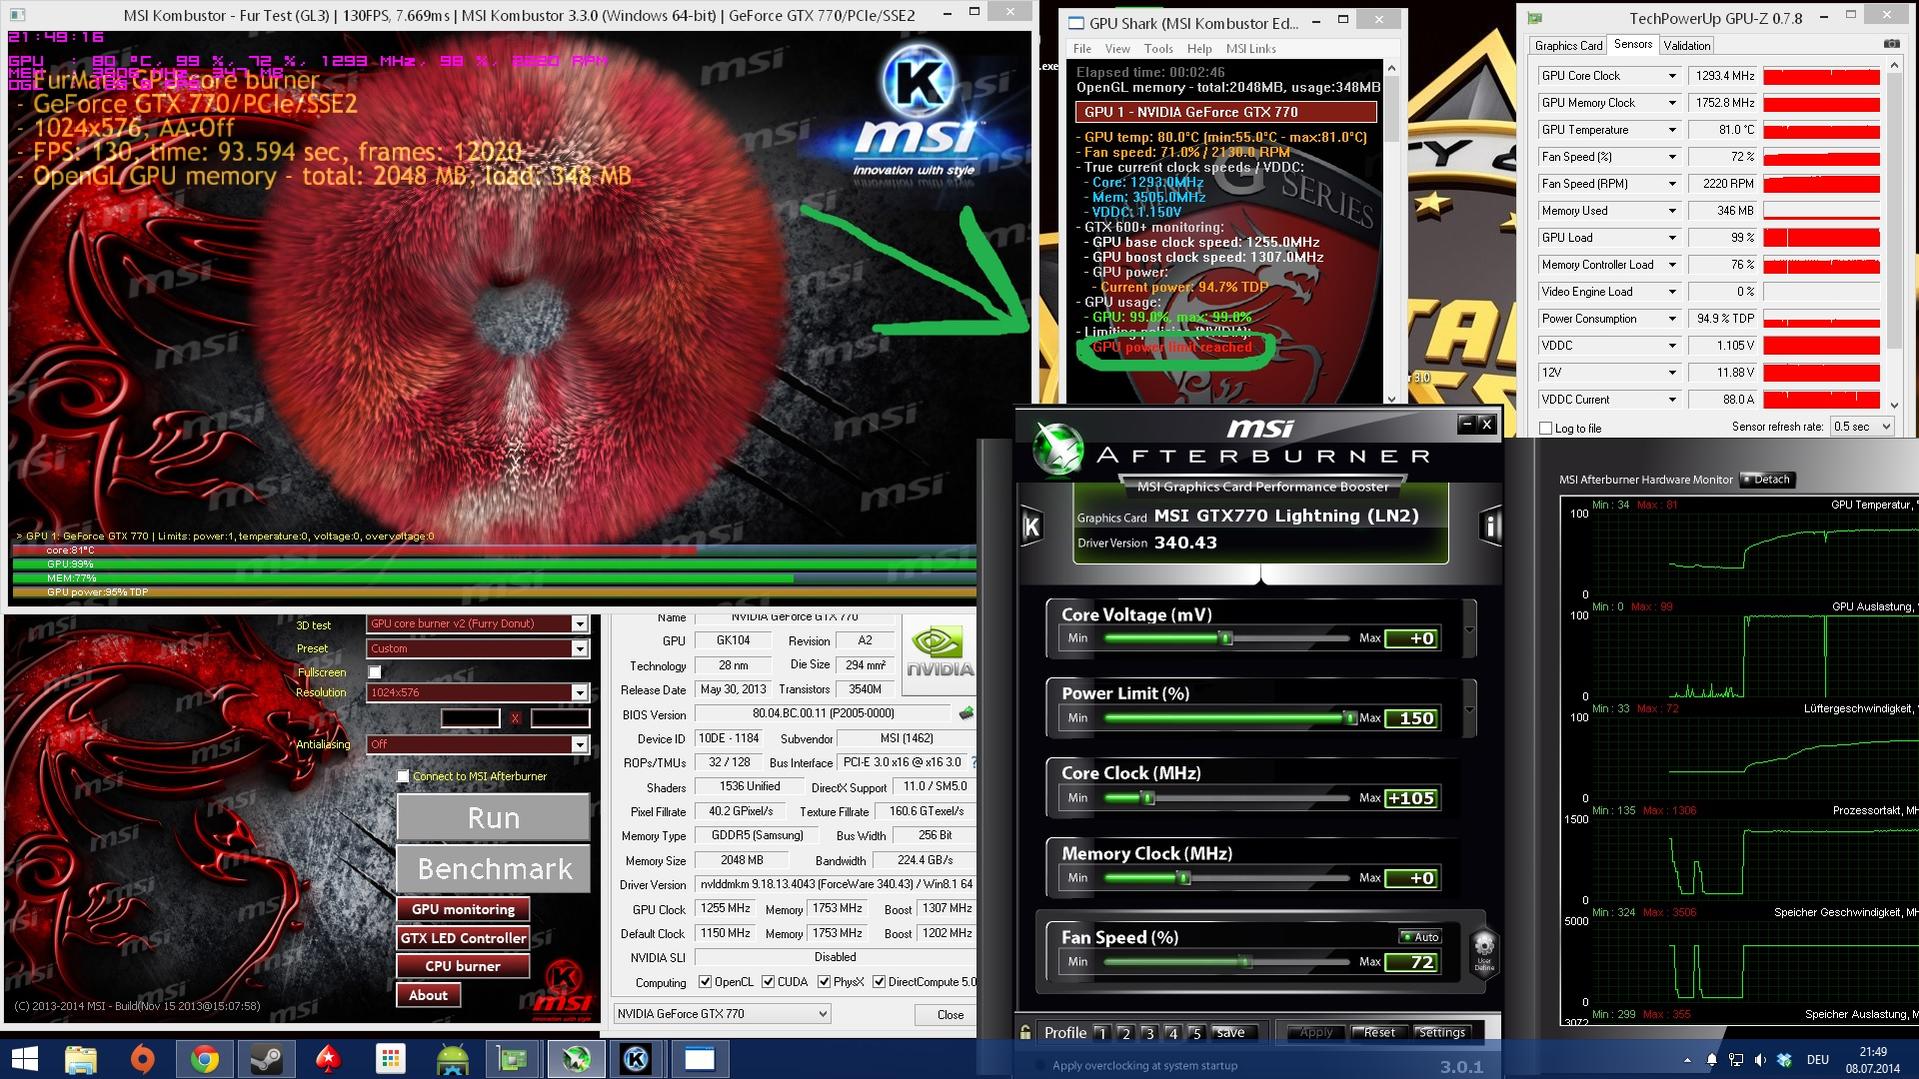Click the Afterburner jet logo icon
This screenshot has width=1919, height=1079.
click(x=1059, y=448)
